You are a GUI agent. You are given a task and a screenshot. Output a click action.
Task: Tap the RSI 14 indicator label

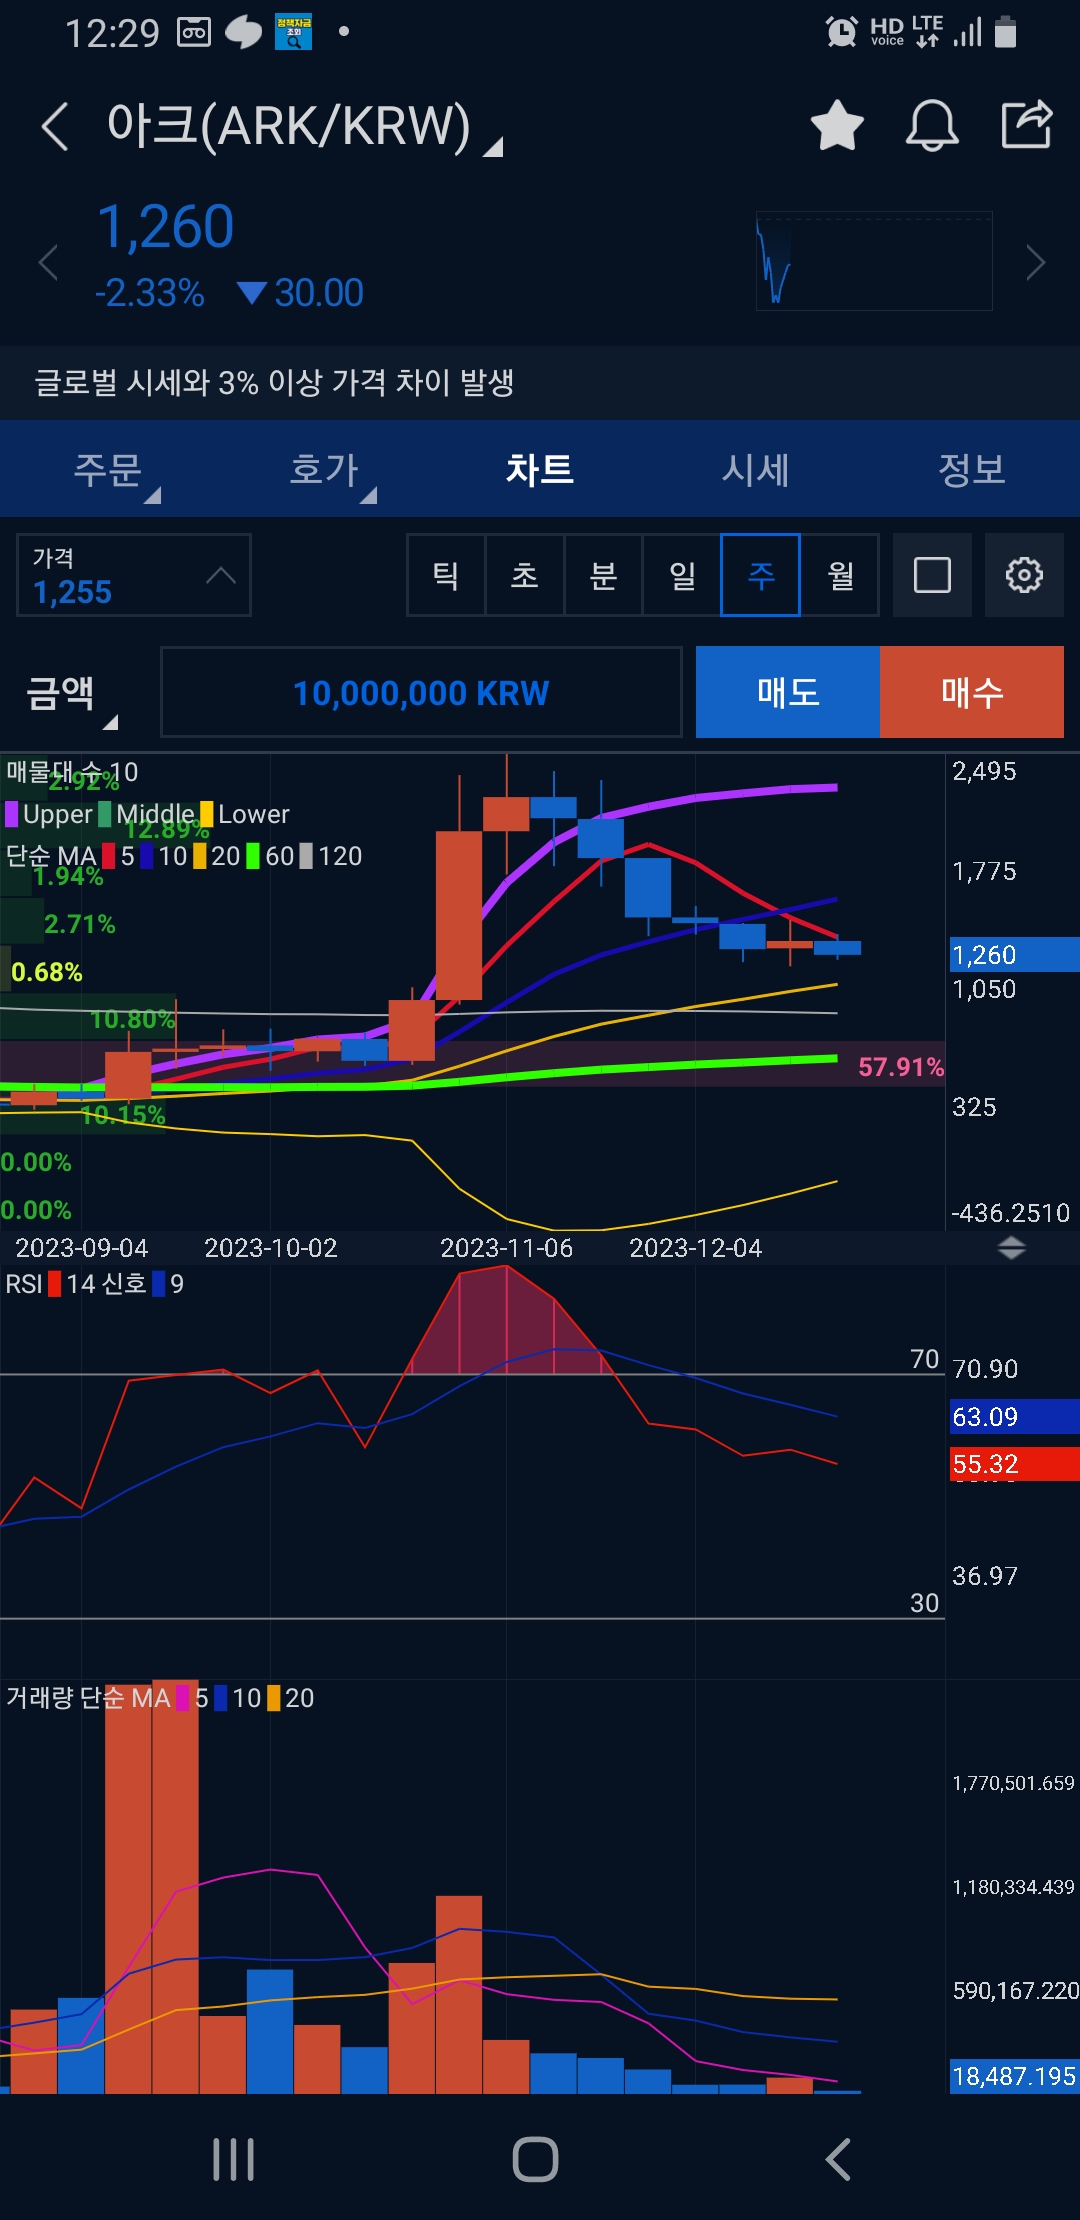coord(48,1284)
